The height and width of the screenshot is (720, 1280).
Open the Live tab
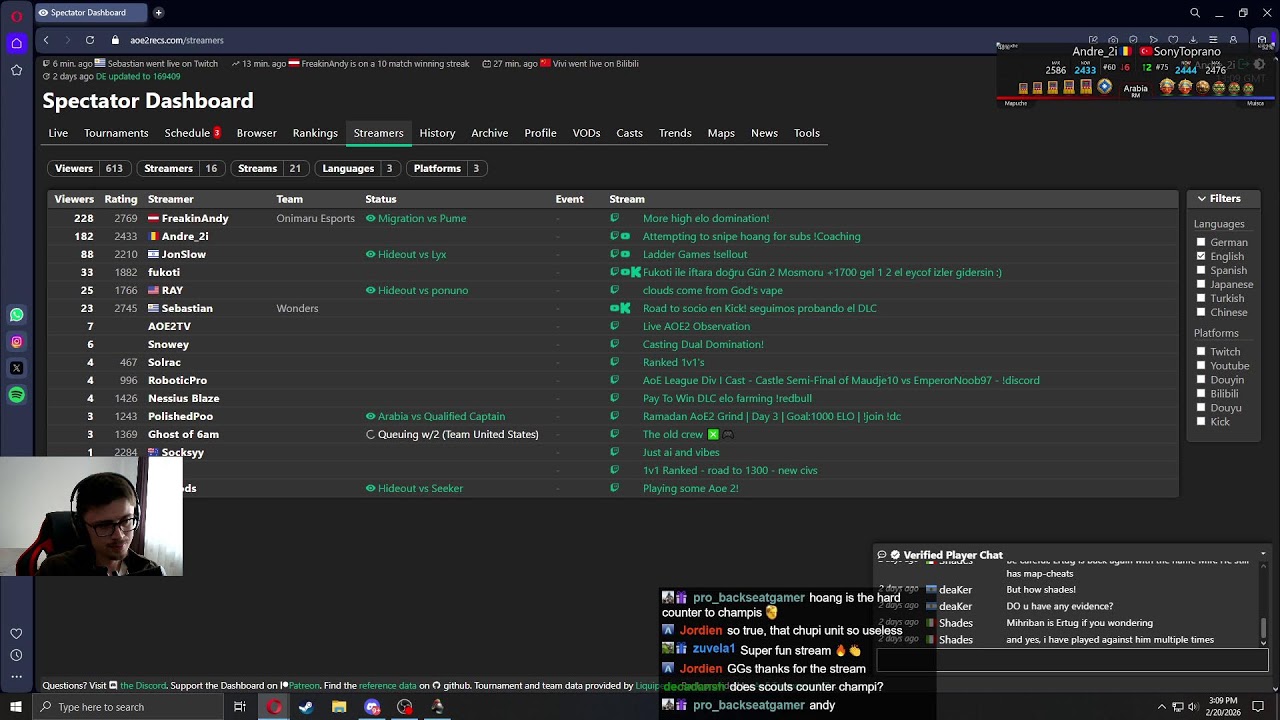click(58, 133)
